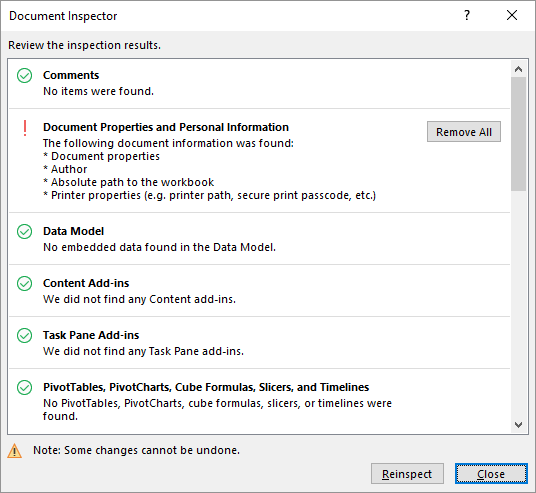
Task: Click the Document Inspector title text
Action: 63,16
